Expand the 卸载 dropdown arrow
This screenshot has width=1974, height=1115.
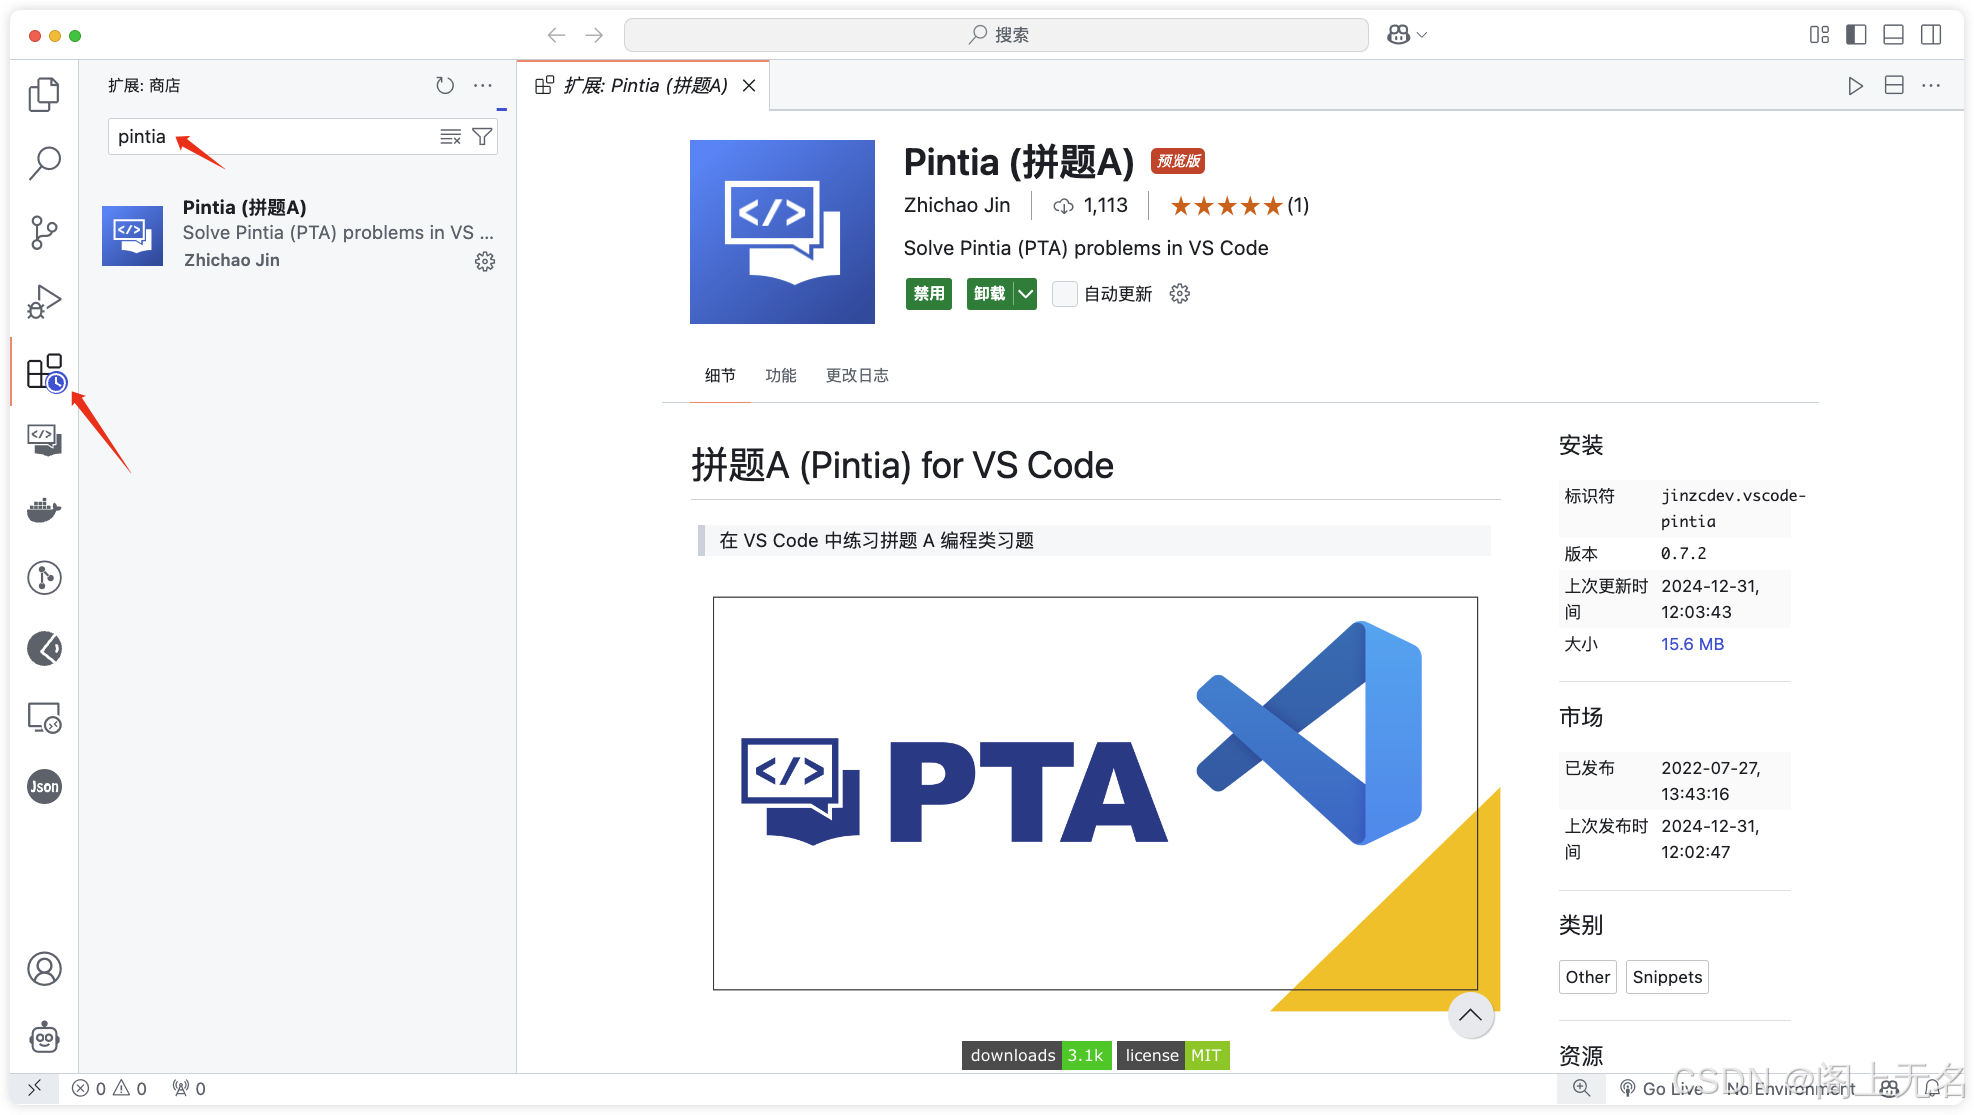pyautogui.click(x=1025, y=294)
